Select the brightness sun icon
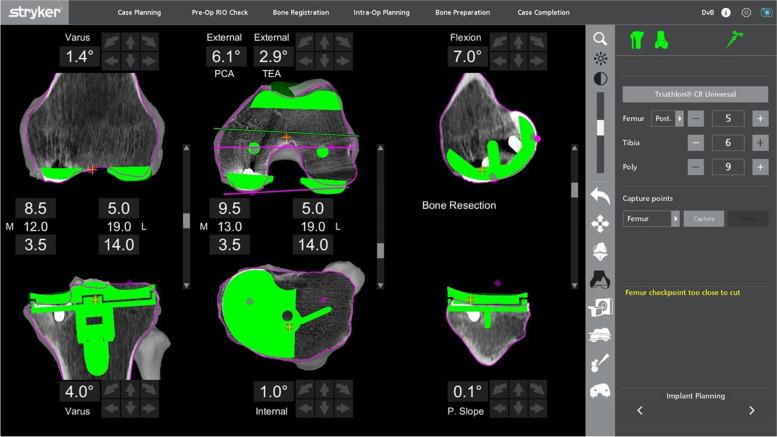The height and width of the screenshot is (437, 777). (600, 58)
